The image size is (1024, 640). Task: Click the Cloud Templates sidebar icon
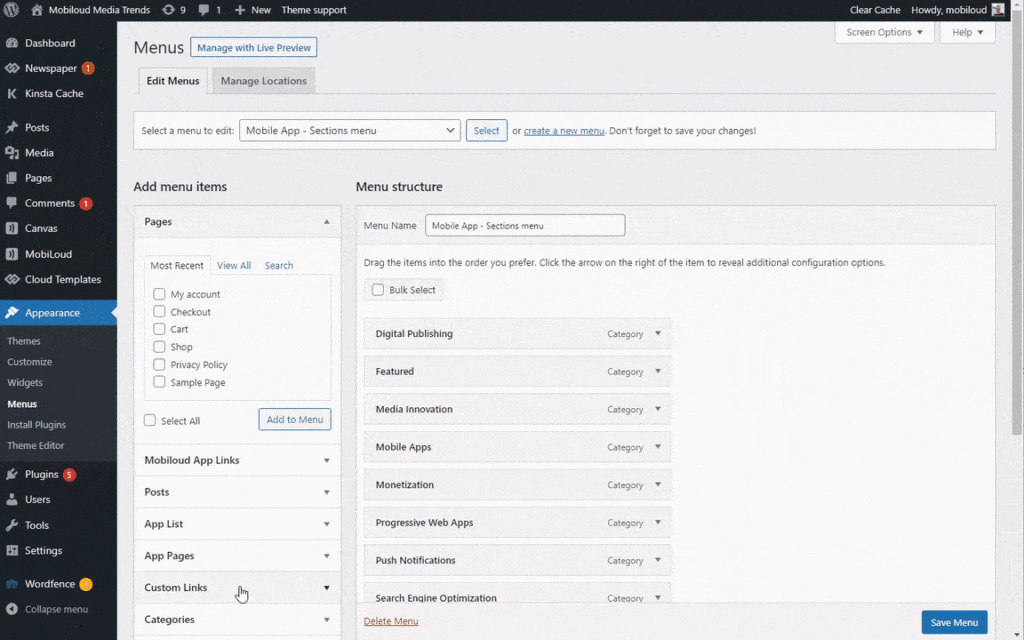(x=12, y=280)
